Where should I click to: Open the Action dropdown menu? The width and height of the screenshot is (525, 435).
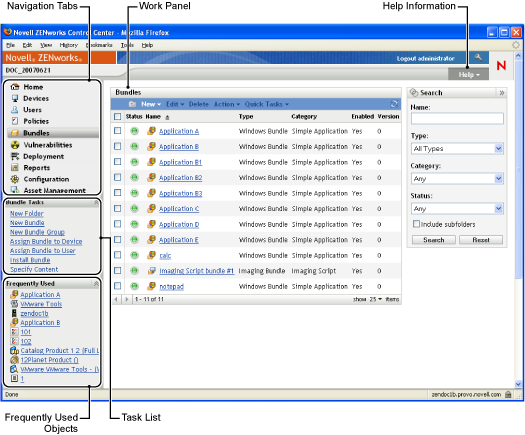[x=227, y=104]
